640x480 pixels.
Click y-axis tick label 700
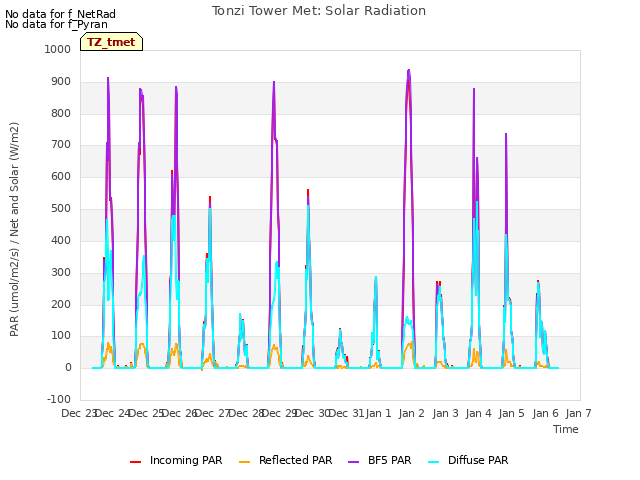pyautogui.click(x=61, y=145)
